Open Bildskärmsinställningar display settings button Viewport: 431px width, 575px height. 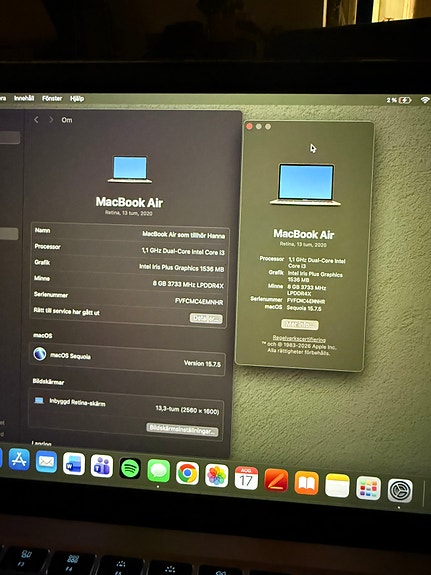[182, 429]
